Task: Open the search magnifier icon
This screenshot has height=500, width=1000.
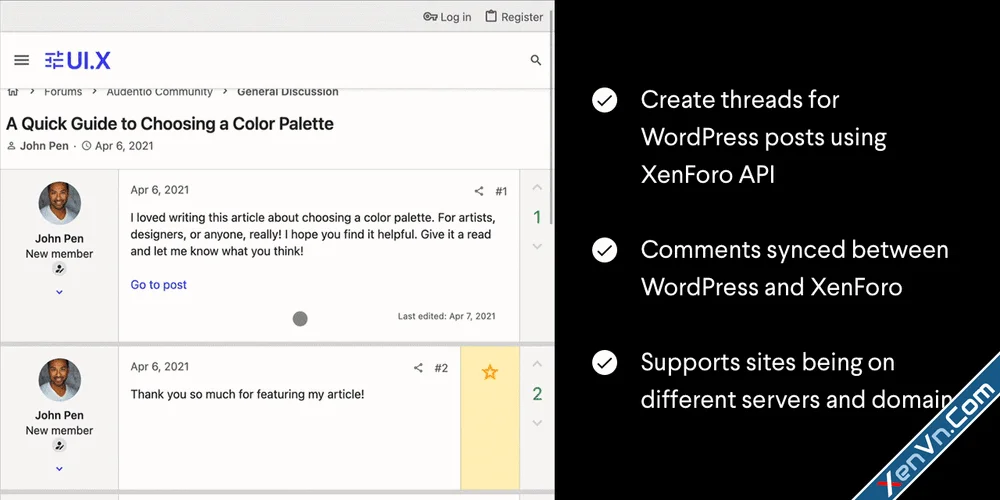Action: coord(536,61)
